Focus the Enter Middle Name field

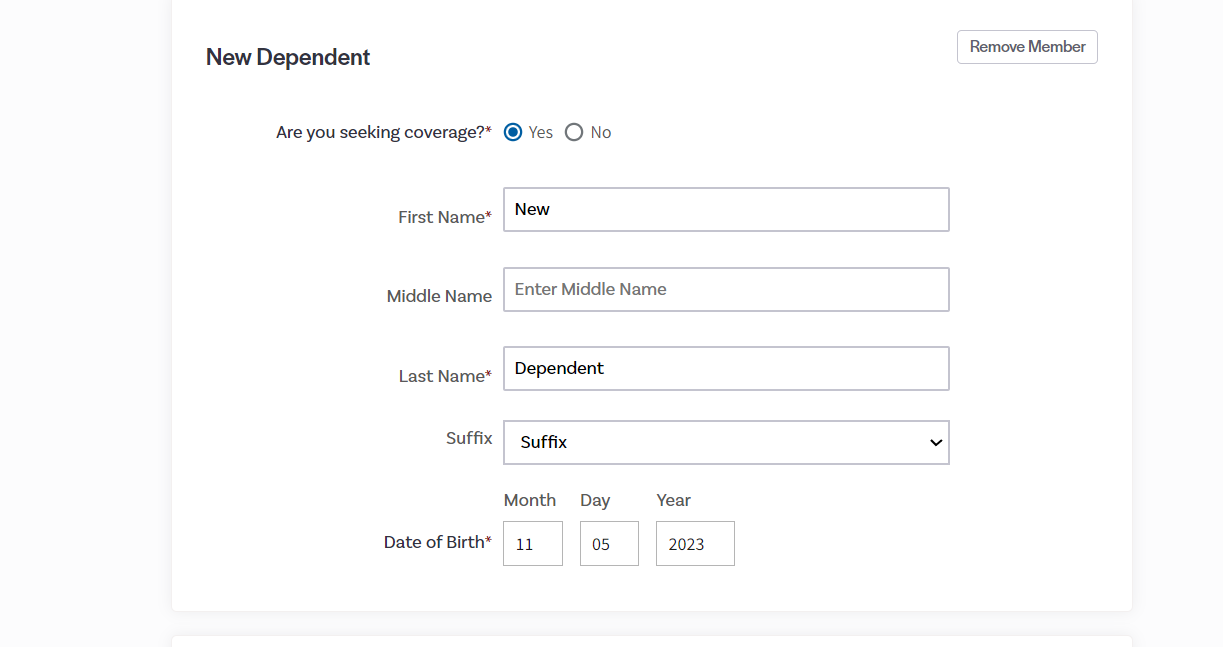725,289
